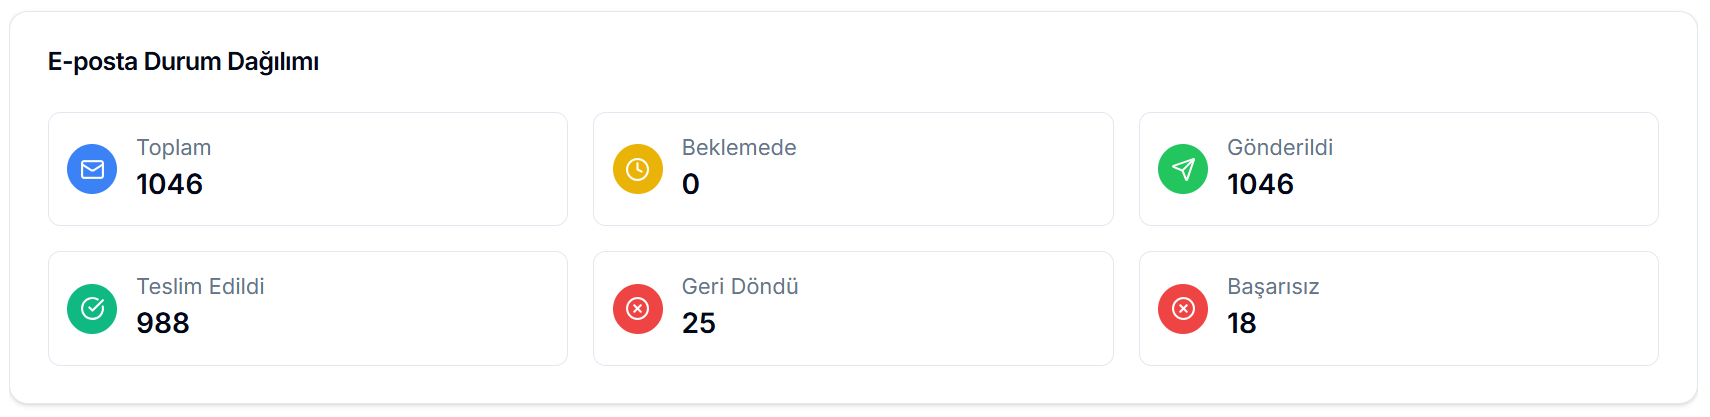Click the 1046 value under Toplam
This screenshot has height=417, width=1710.
170,184
